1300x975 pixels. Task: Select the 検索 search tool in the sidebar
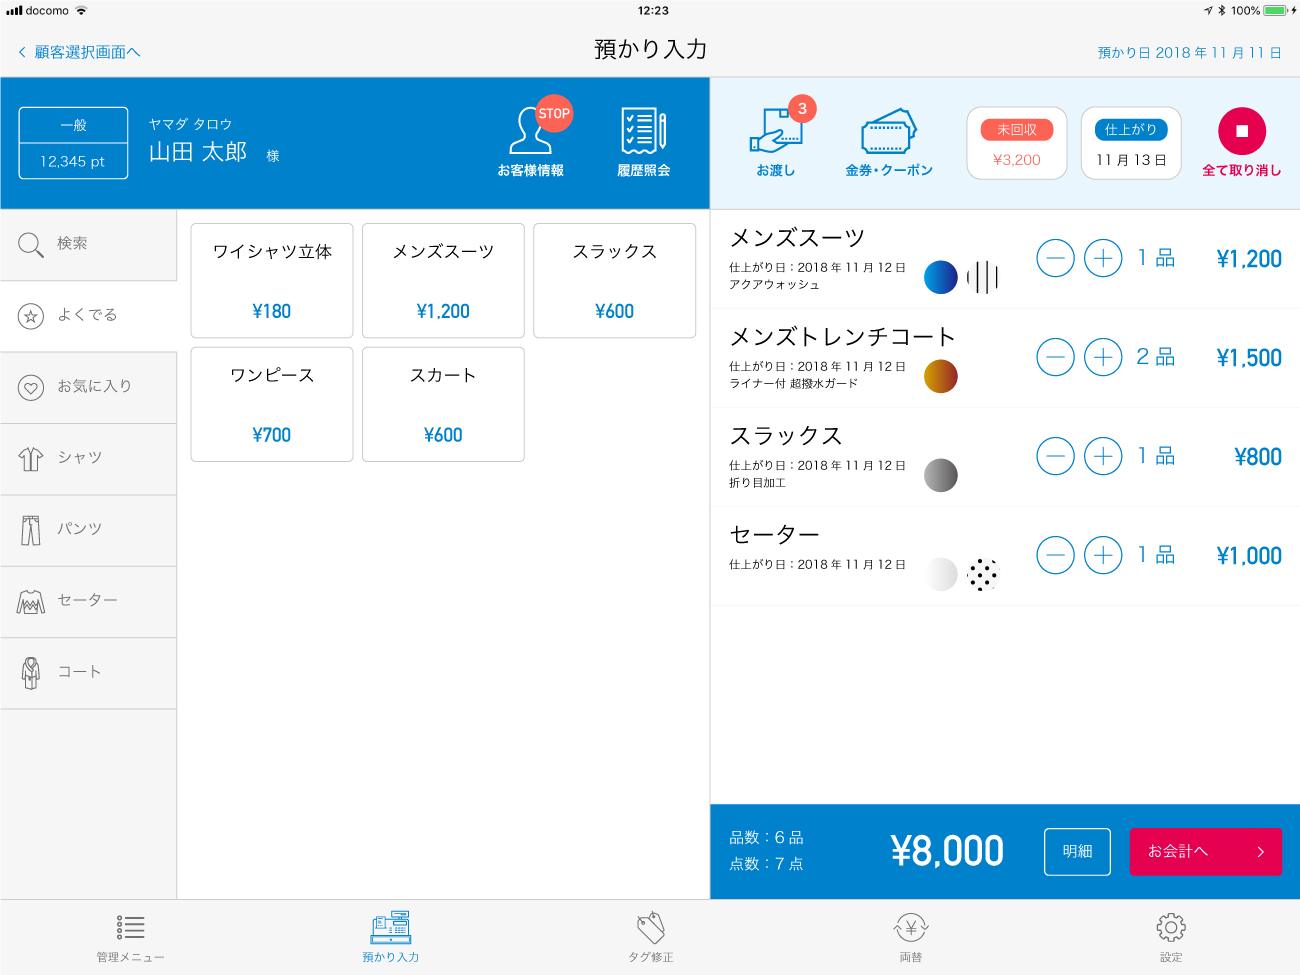point(88,243)
